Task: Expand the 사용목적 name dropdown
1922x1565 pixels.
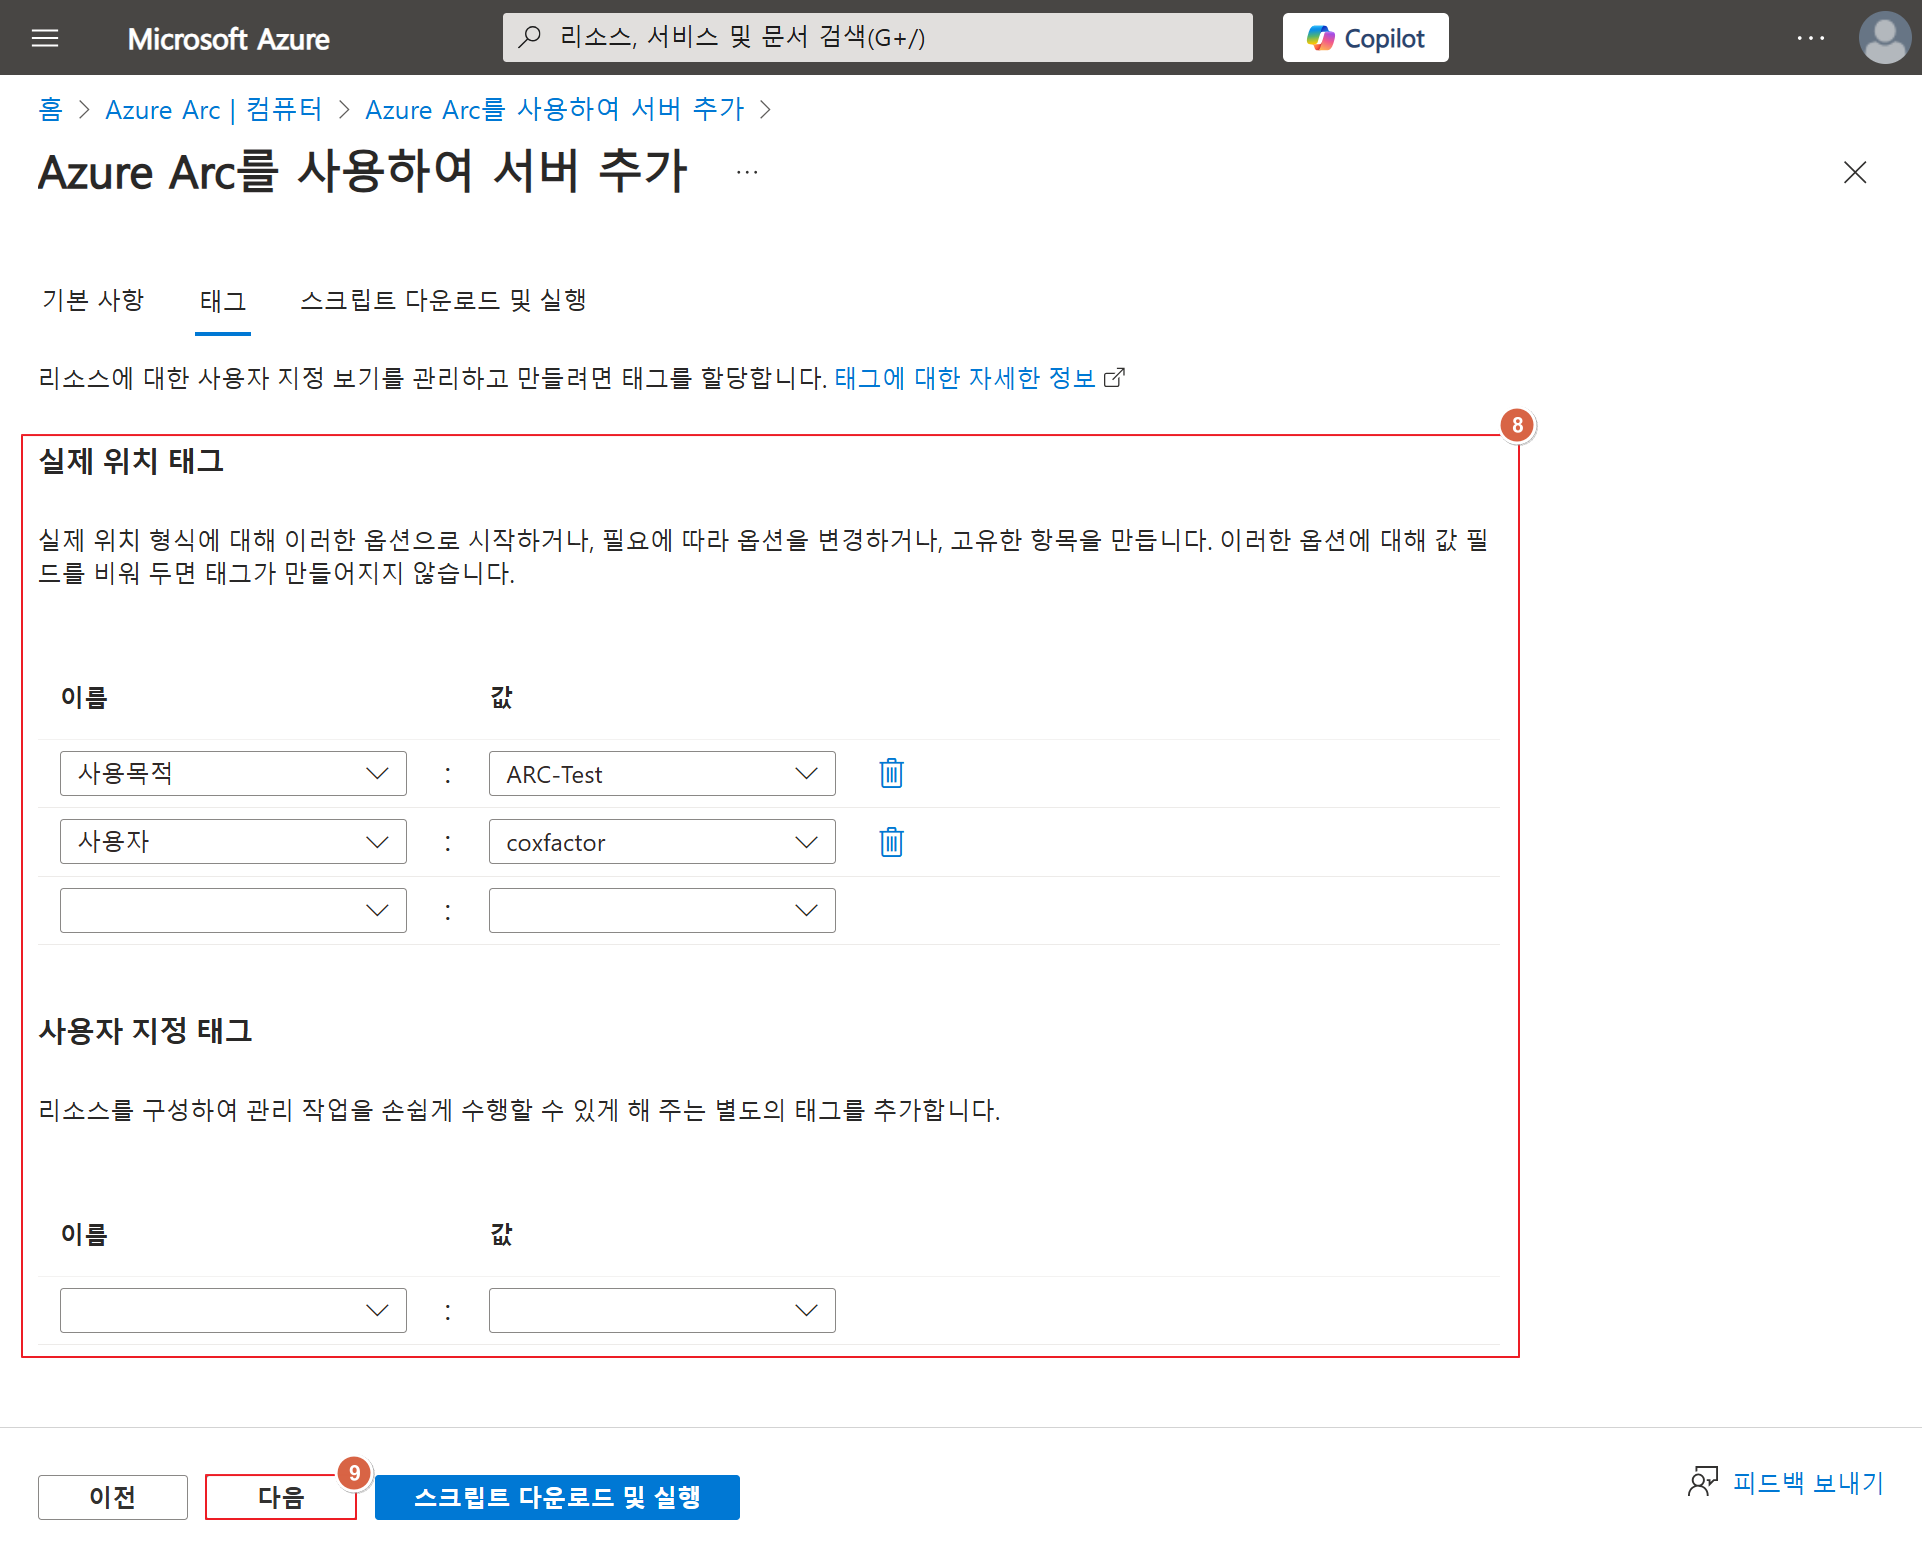Action: coord(376,773)
